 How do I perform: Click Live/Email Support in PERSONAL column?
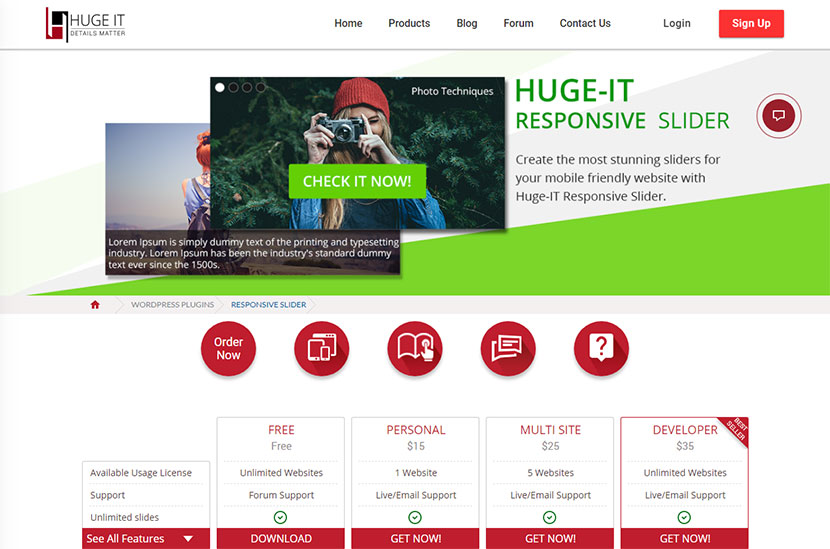tap(416, 495)
